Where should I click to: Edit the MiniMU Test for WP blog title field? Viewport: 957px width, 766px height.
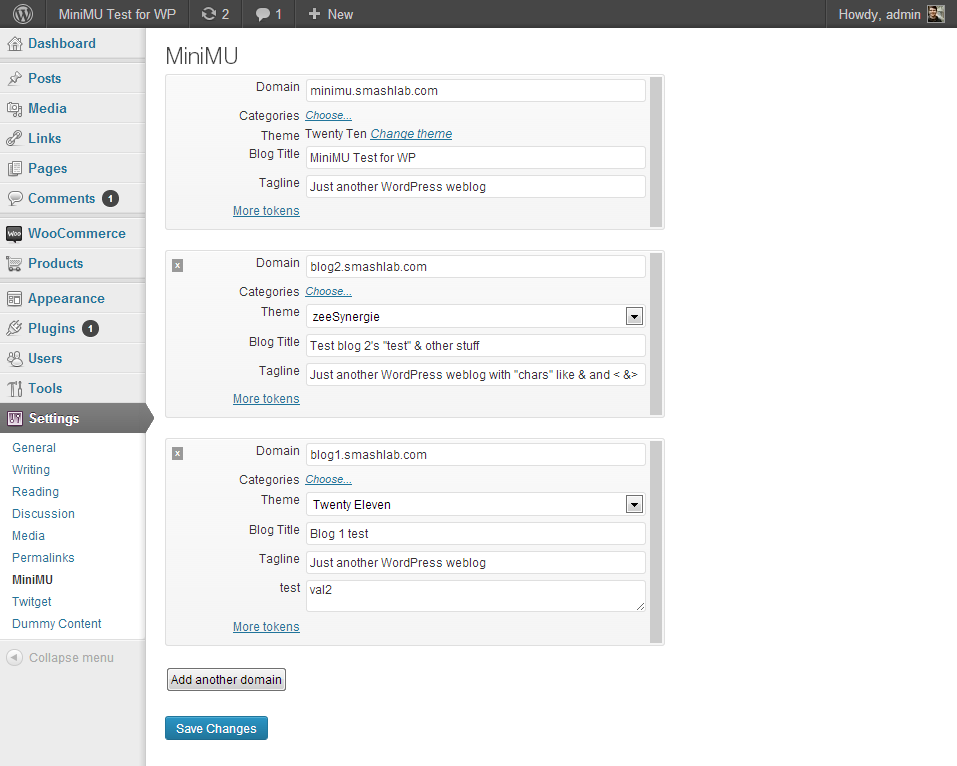click(x=475, y=157)
